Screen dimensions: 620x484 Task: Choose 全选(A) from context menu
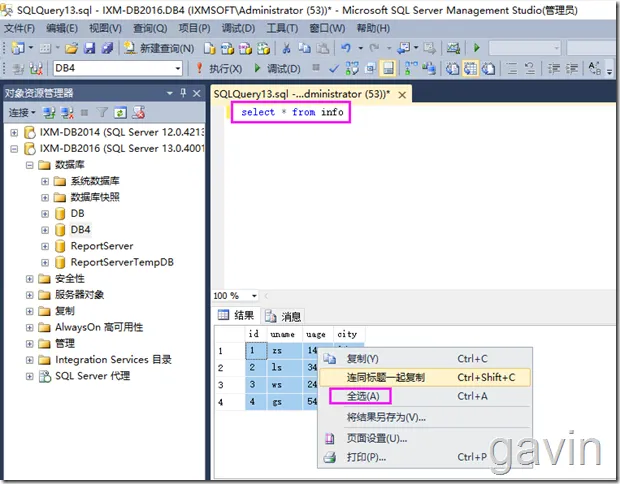(425, 396)
